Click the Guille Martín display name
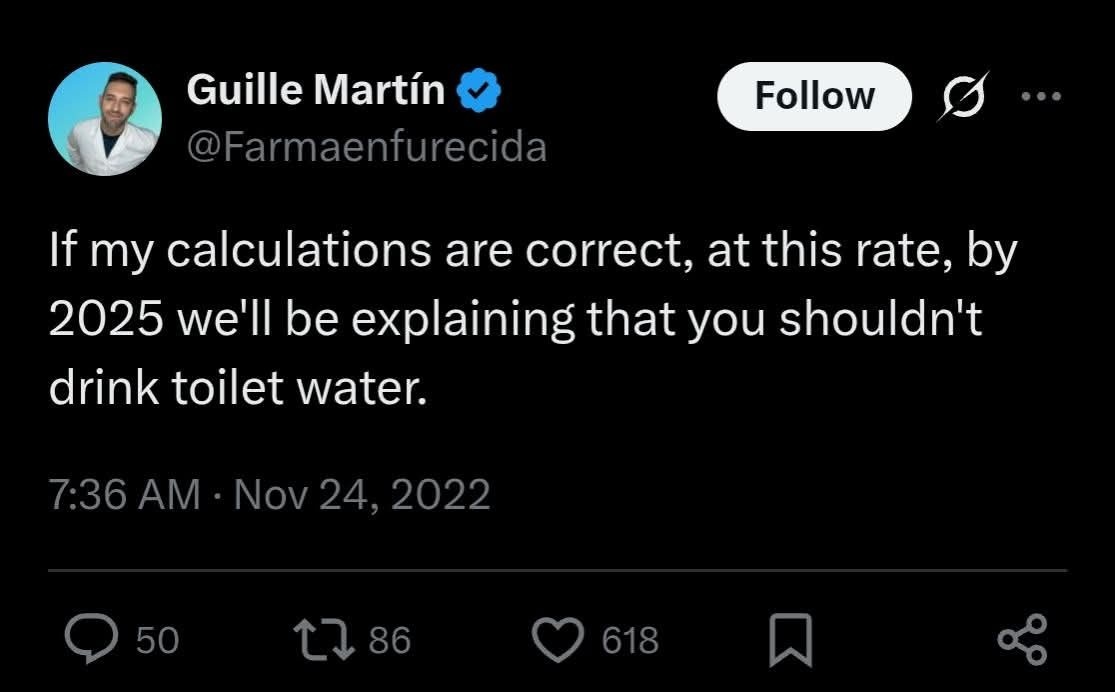The image size is (1115, 692). click(x=316, y=92)
